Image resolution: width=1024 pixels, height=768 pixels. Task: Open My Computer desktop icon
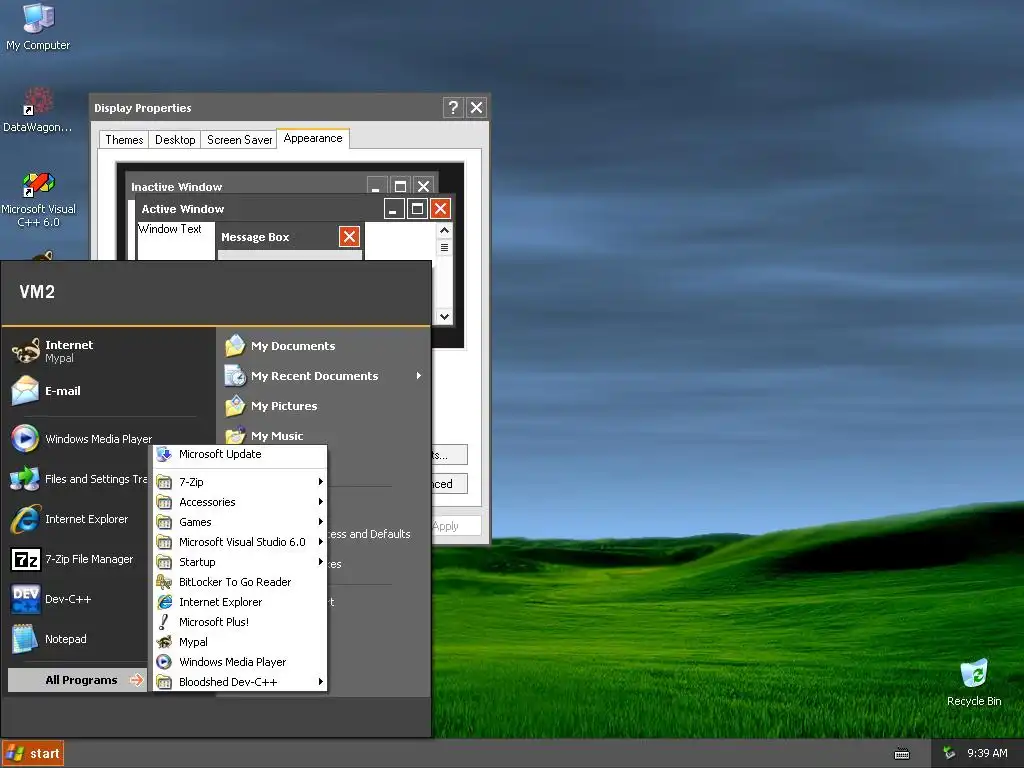click(x=38, y=26)
